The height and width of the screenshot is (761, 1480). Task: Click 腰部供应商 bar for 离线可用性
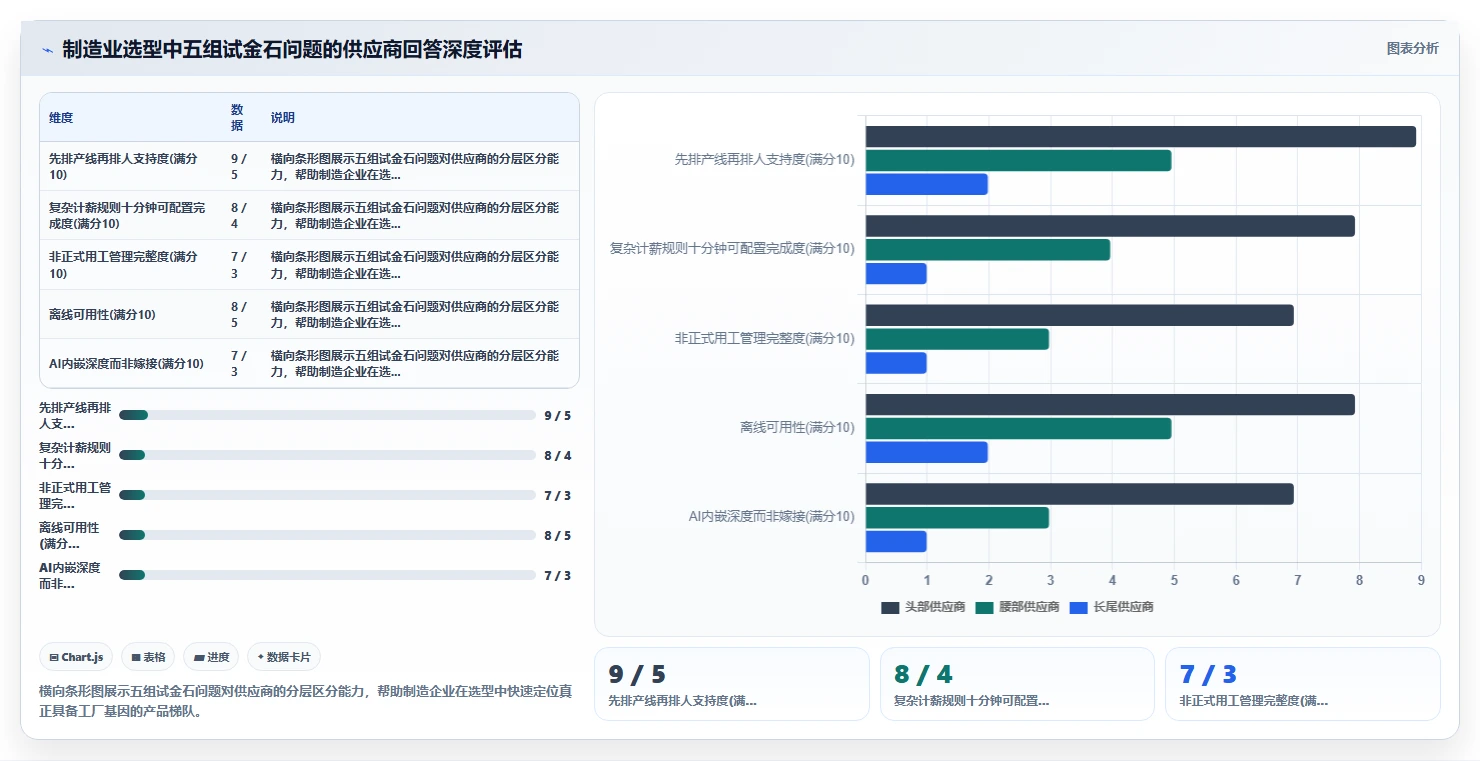[1018, 428]
